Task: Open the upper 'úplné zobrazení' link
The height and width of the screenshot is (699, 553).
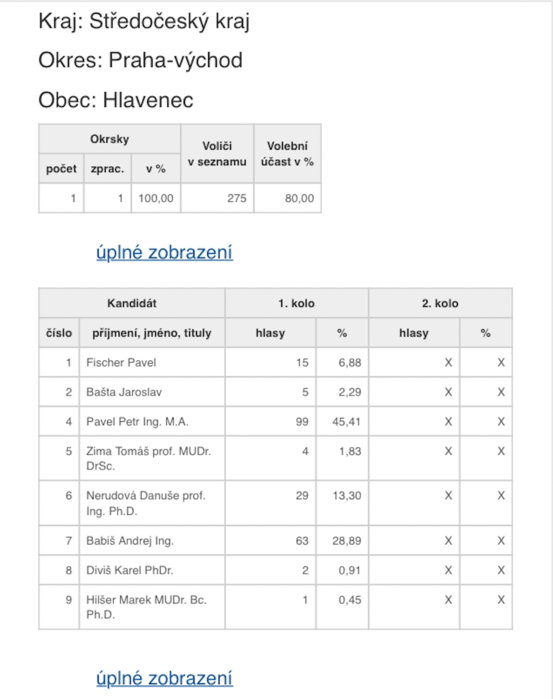Action: (164, 252)
